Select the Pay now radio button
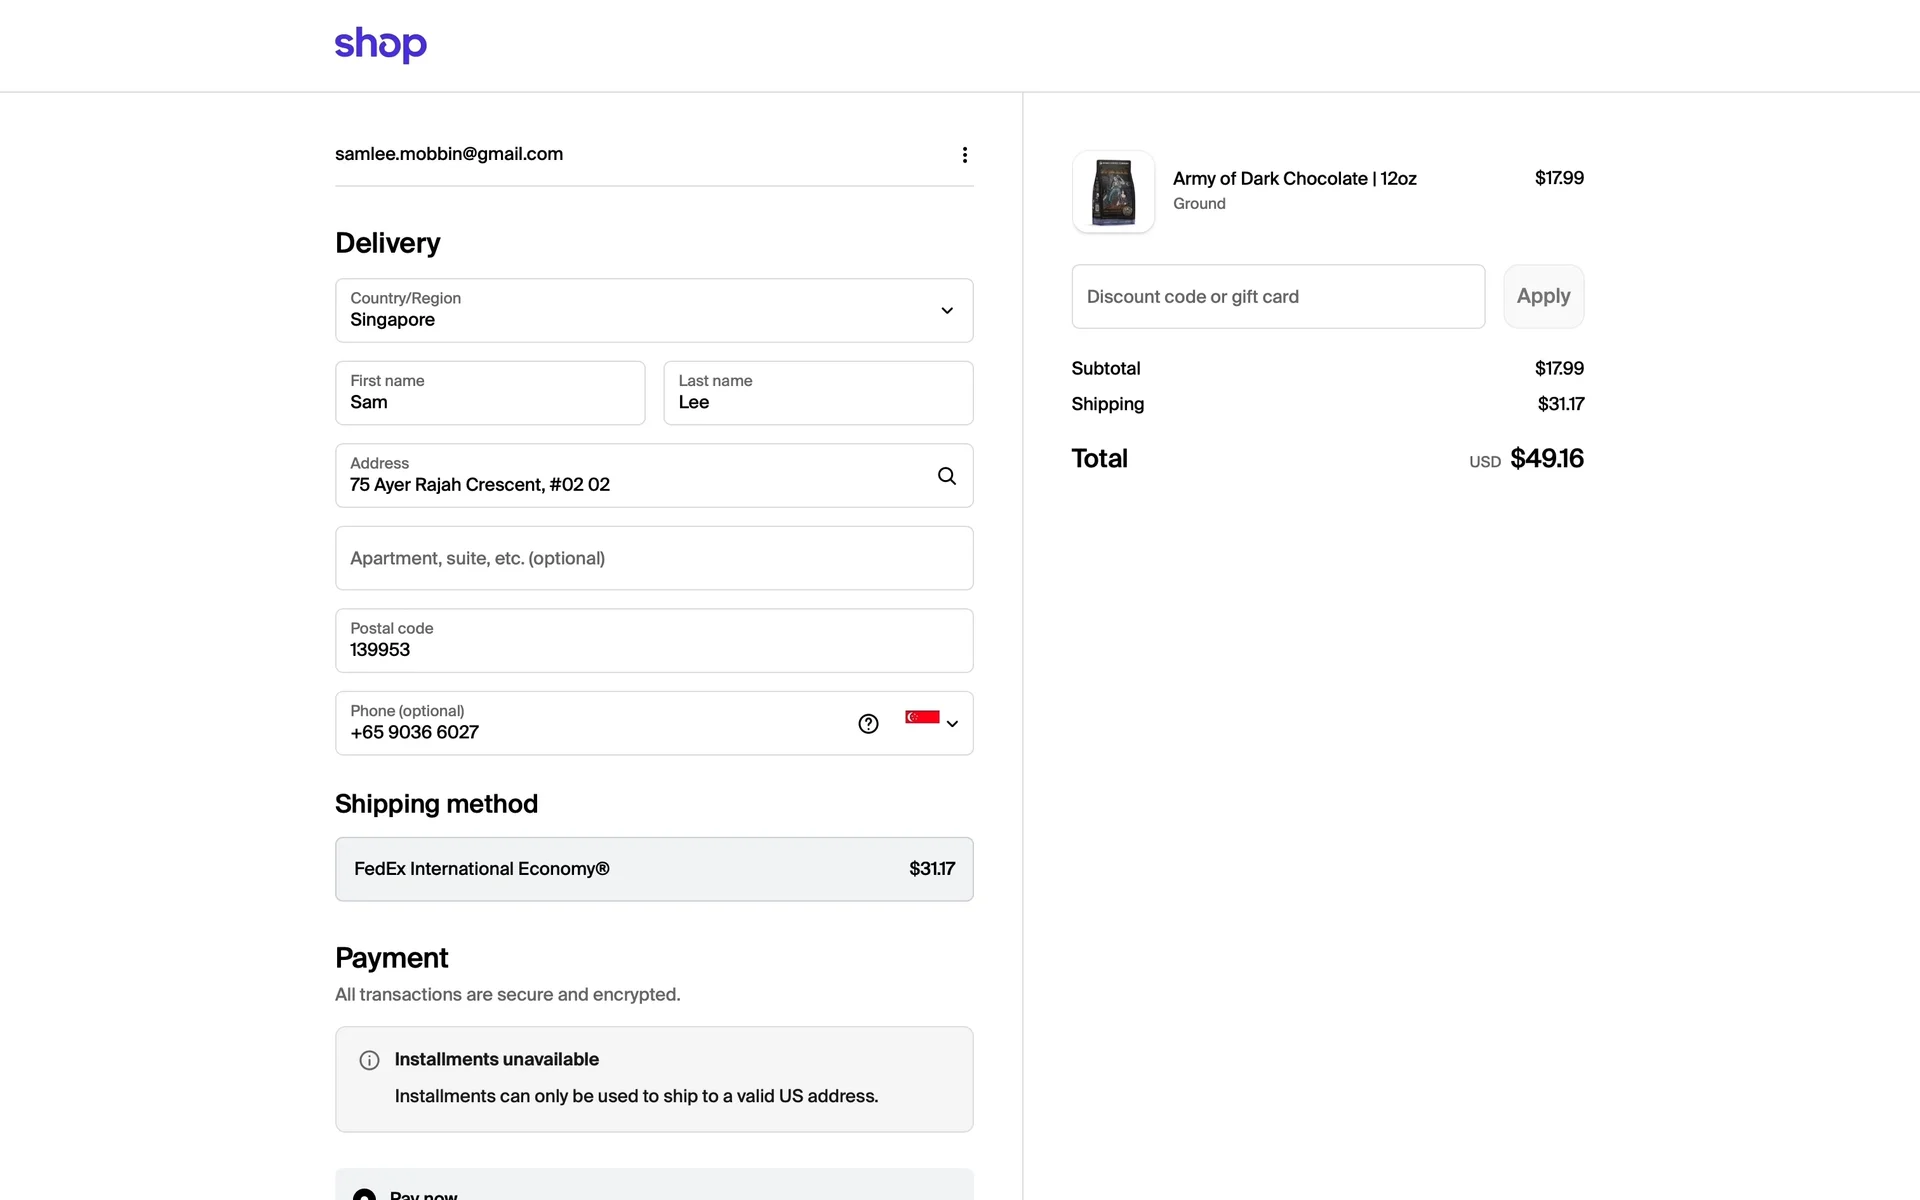The height and width of the screenshot is (1200, 1920). tap(365, 1194)
